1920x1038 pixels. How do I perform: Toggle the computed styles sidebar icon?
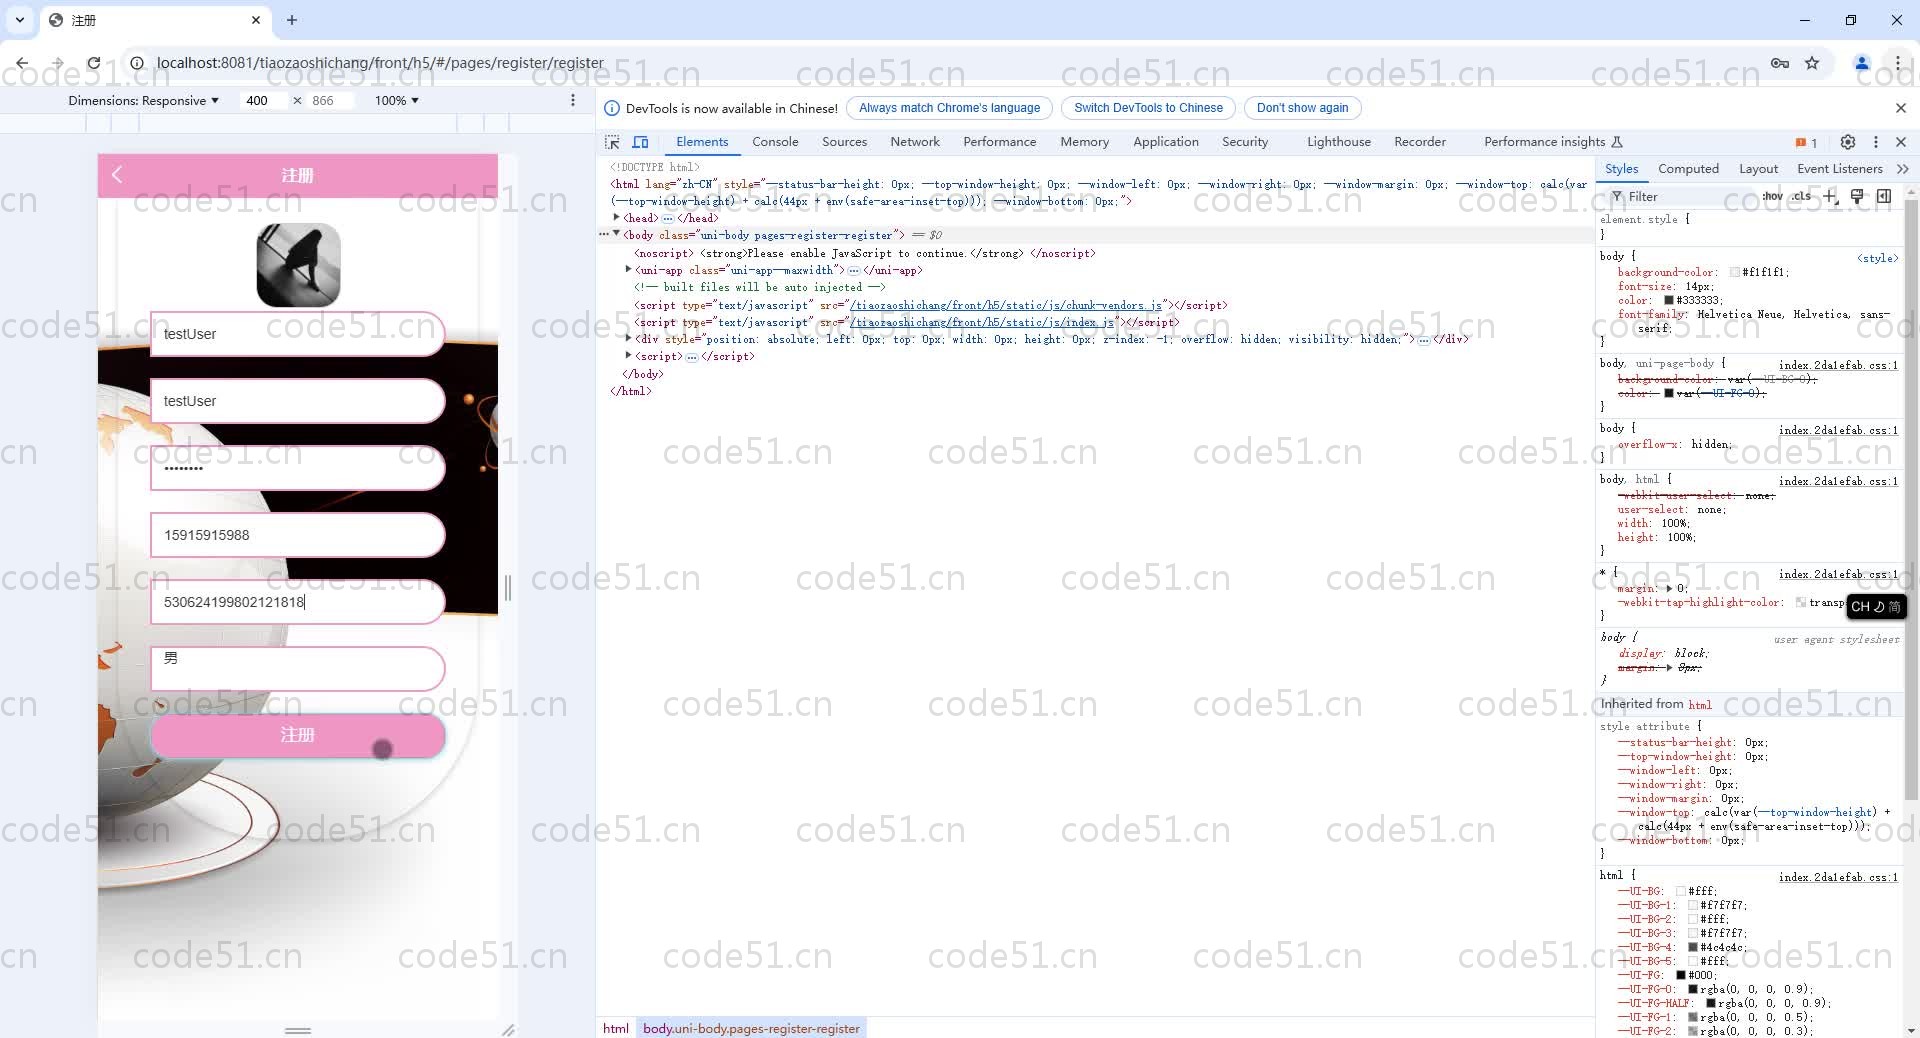(x=1884, y=196)
